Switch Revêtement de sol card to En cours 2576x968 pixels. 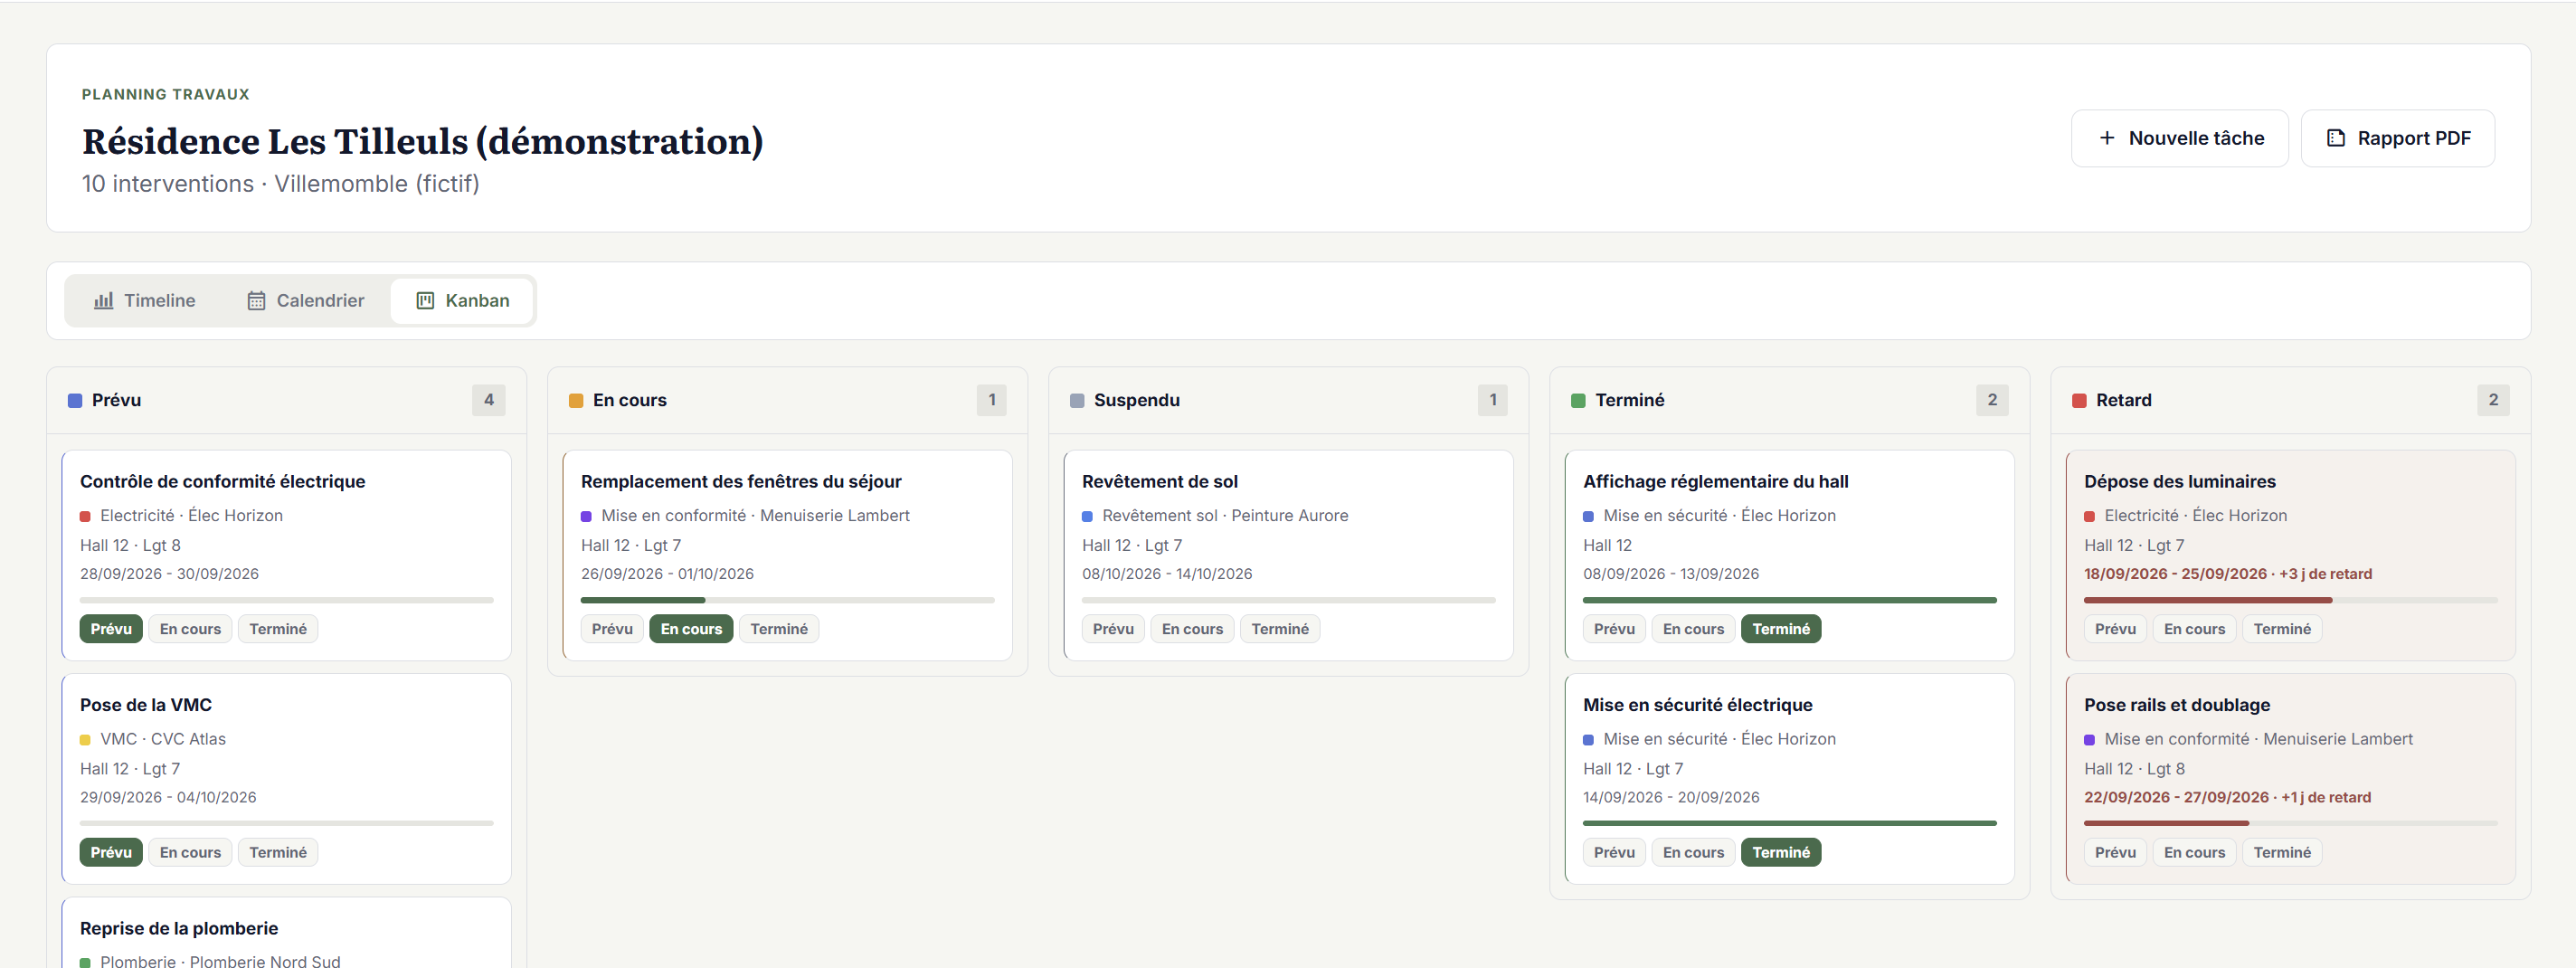click(x=1192, y=629)
